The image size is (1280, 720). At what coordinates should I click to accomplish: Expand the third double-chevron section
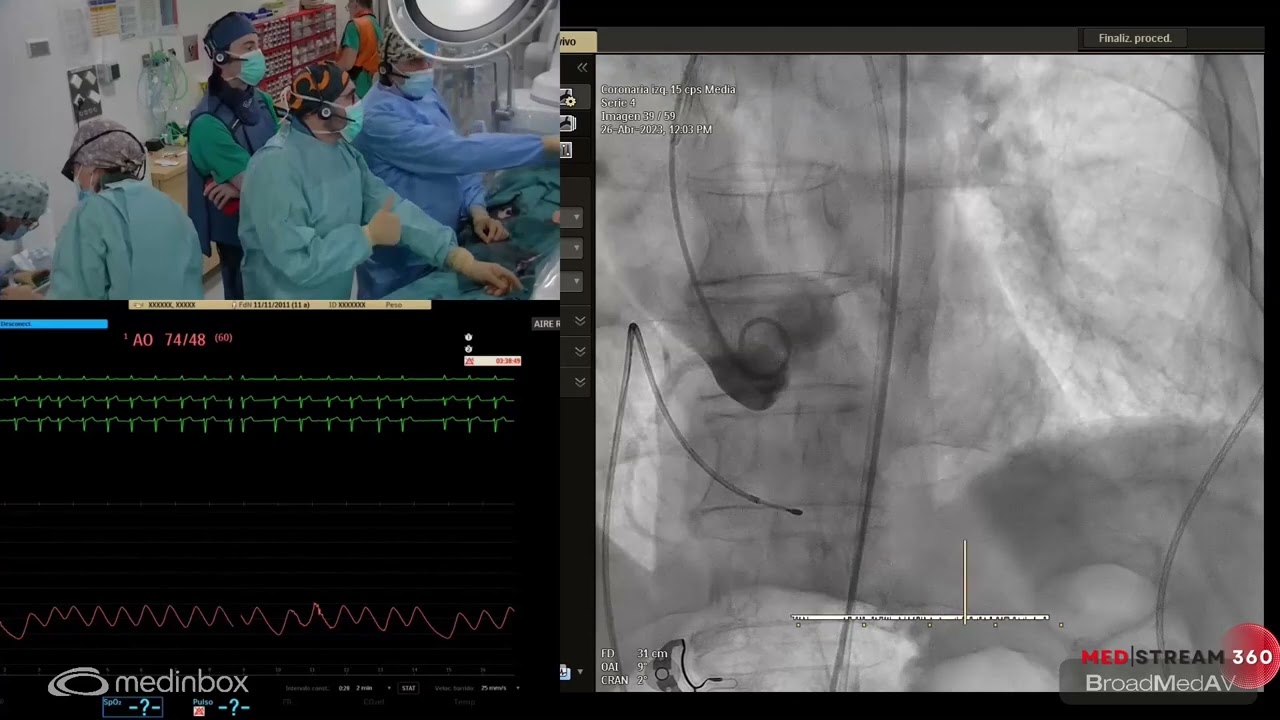click(x=580, y=382)
